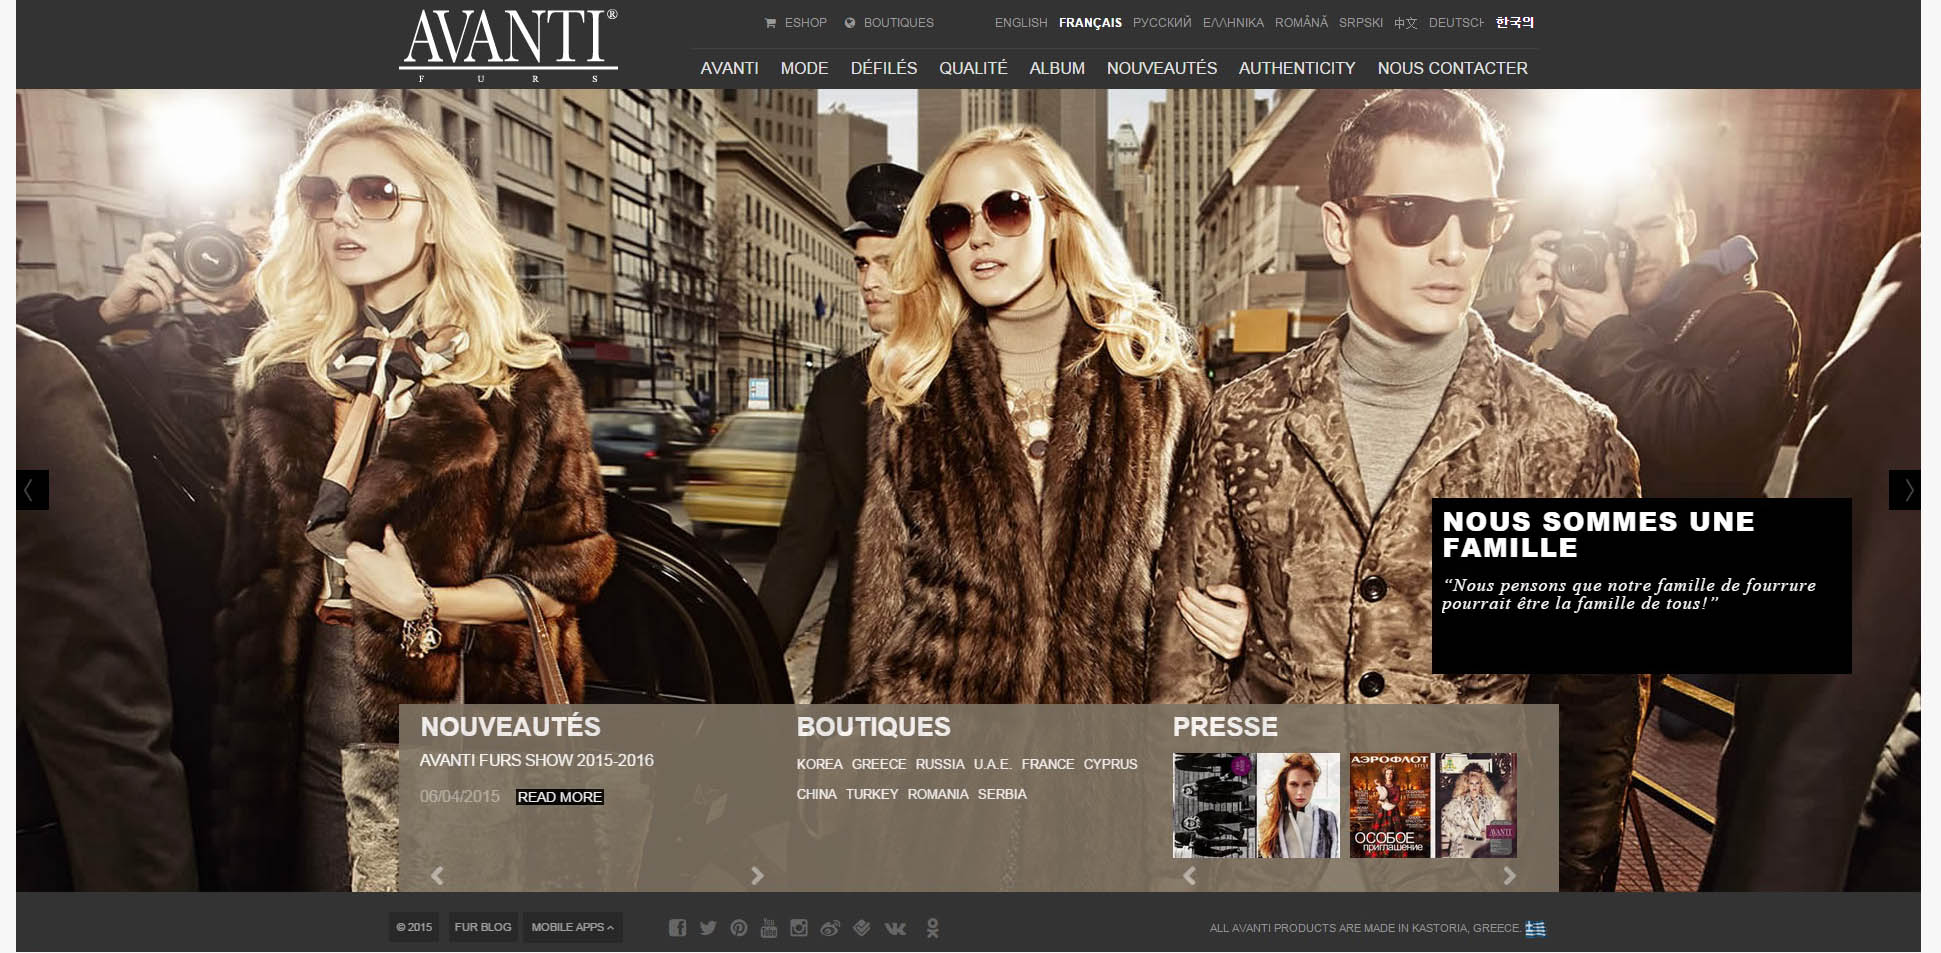The width and height of the screenshot is (1941, 953).
Task: Open the VK icon in footer
Action: tap(895, 928)
